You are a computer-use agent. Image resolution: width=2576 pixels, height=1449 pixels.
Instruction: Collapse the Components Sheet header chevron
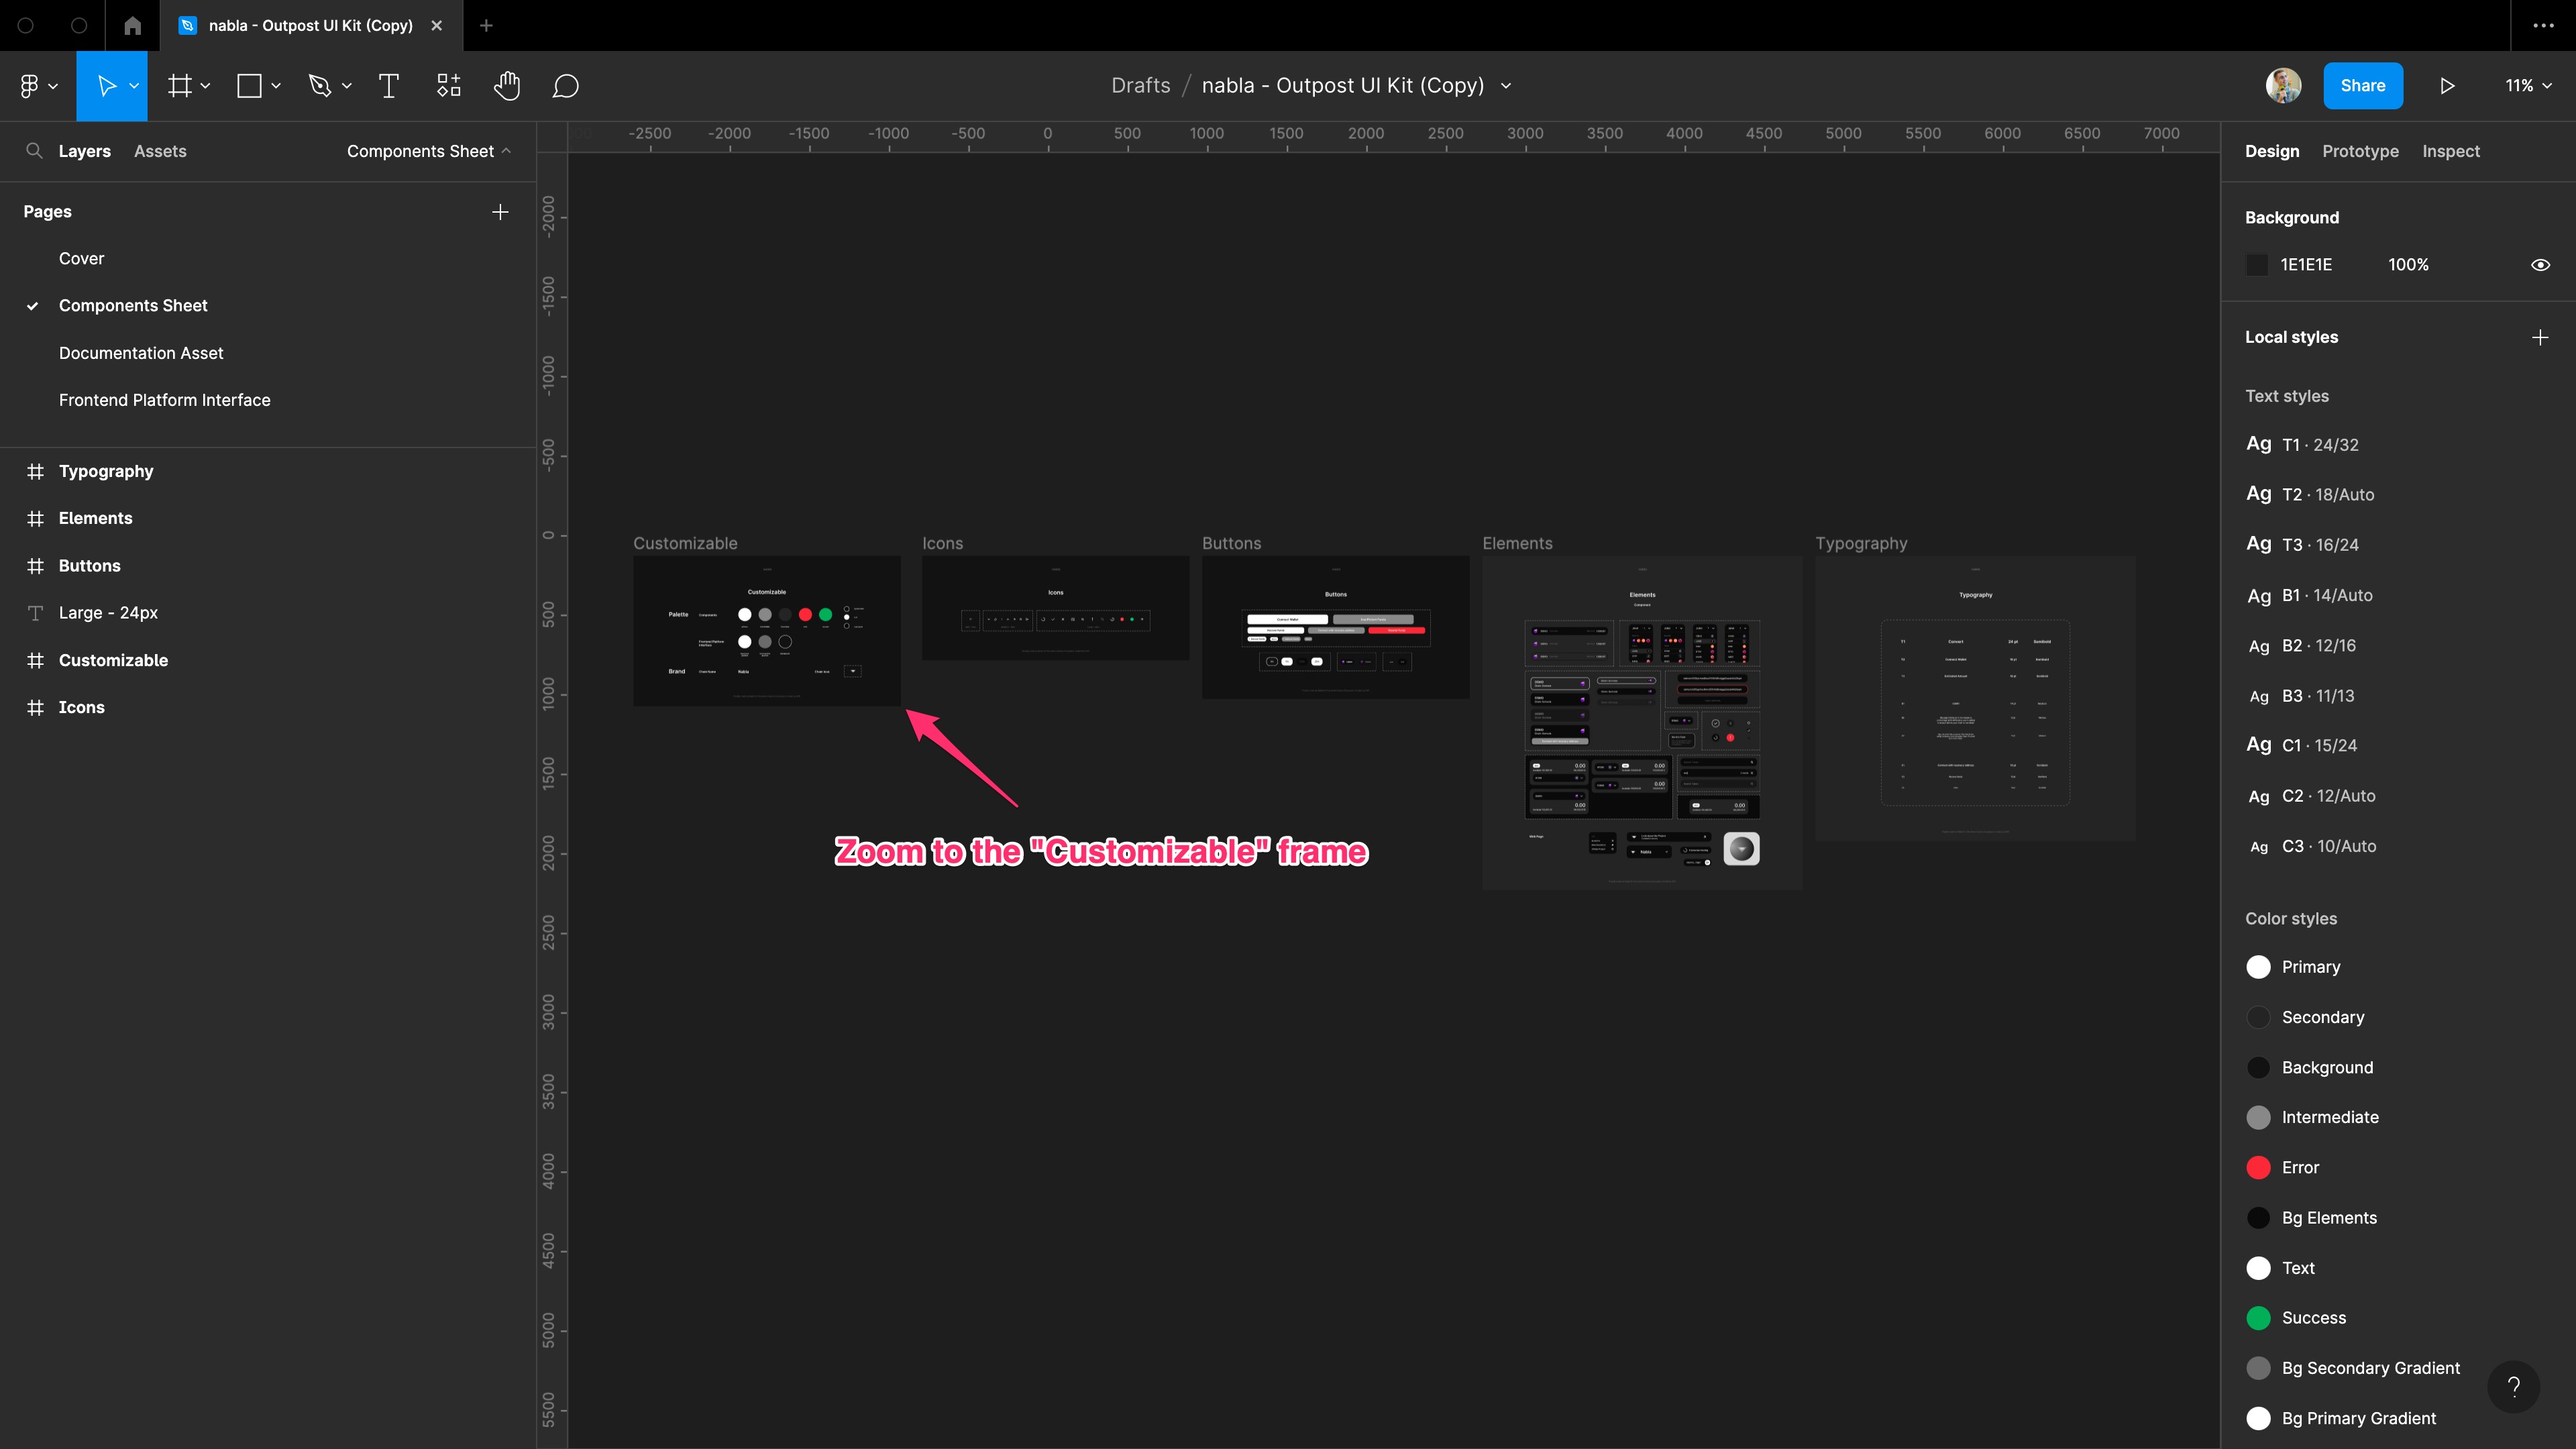click(508, 151)
